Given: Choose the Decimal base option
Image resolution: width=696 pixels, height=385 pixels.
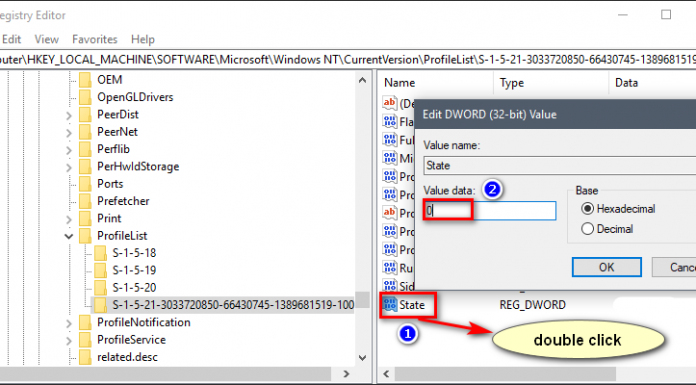Looking at the screenshot, I should pyautogui.click(x=607, y=229).
